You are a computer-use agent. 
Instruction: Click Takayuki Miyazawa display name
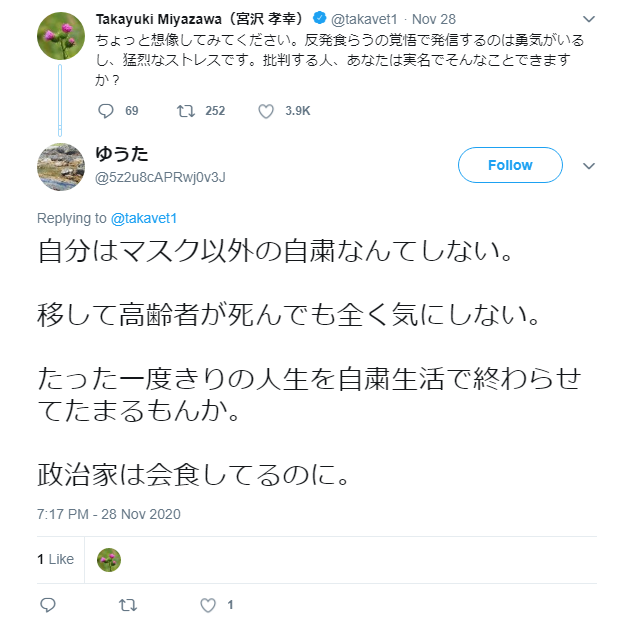198,19
